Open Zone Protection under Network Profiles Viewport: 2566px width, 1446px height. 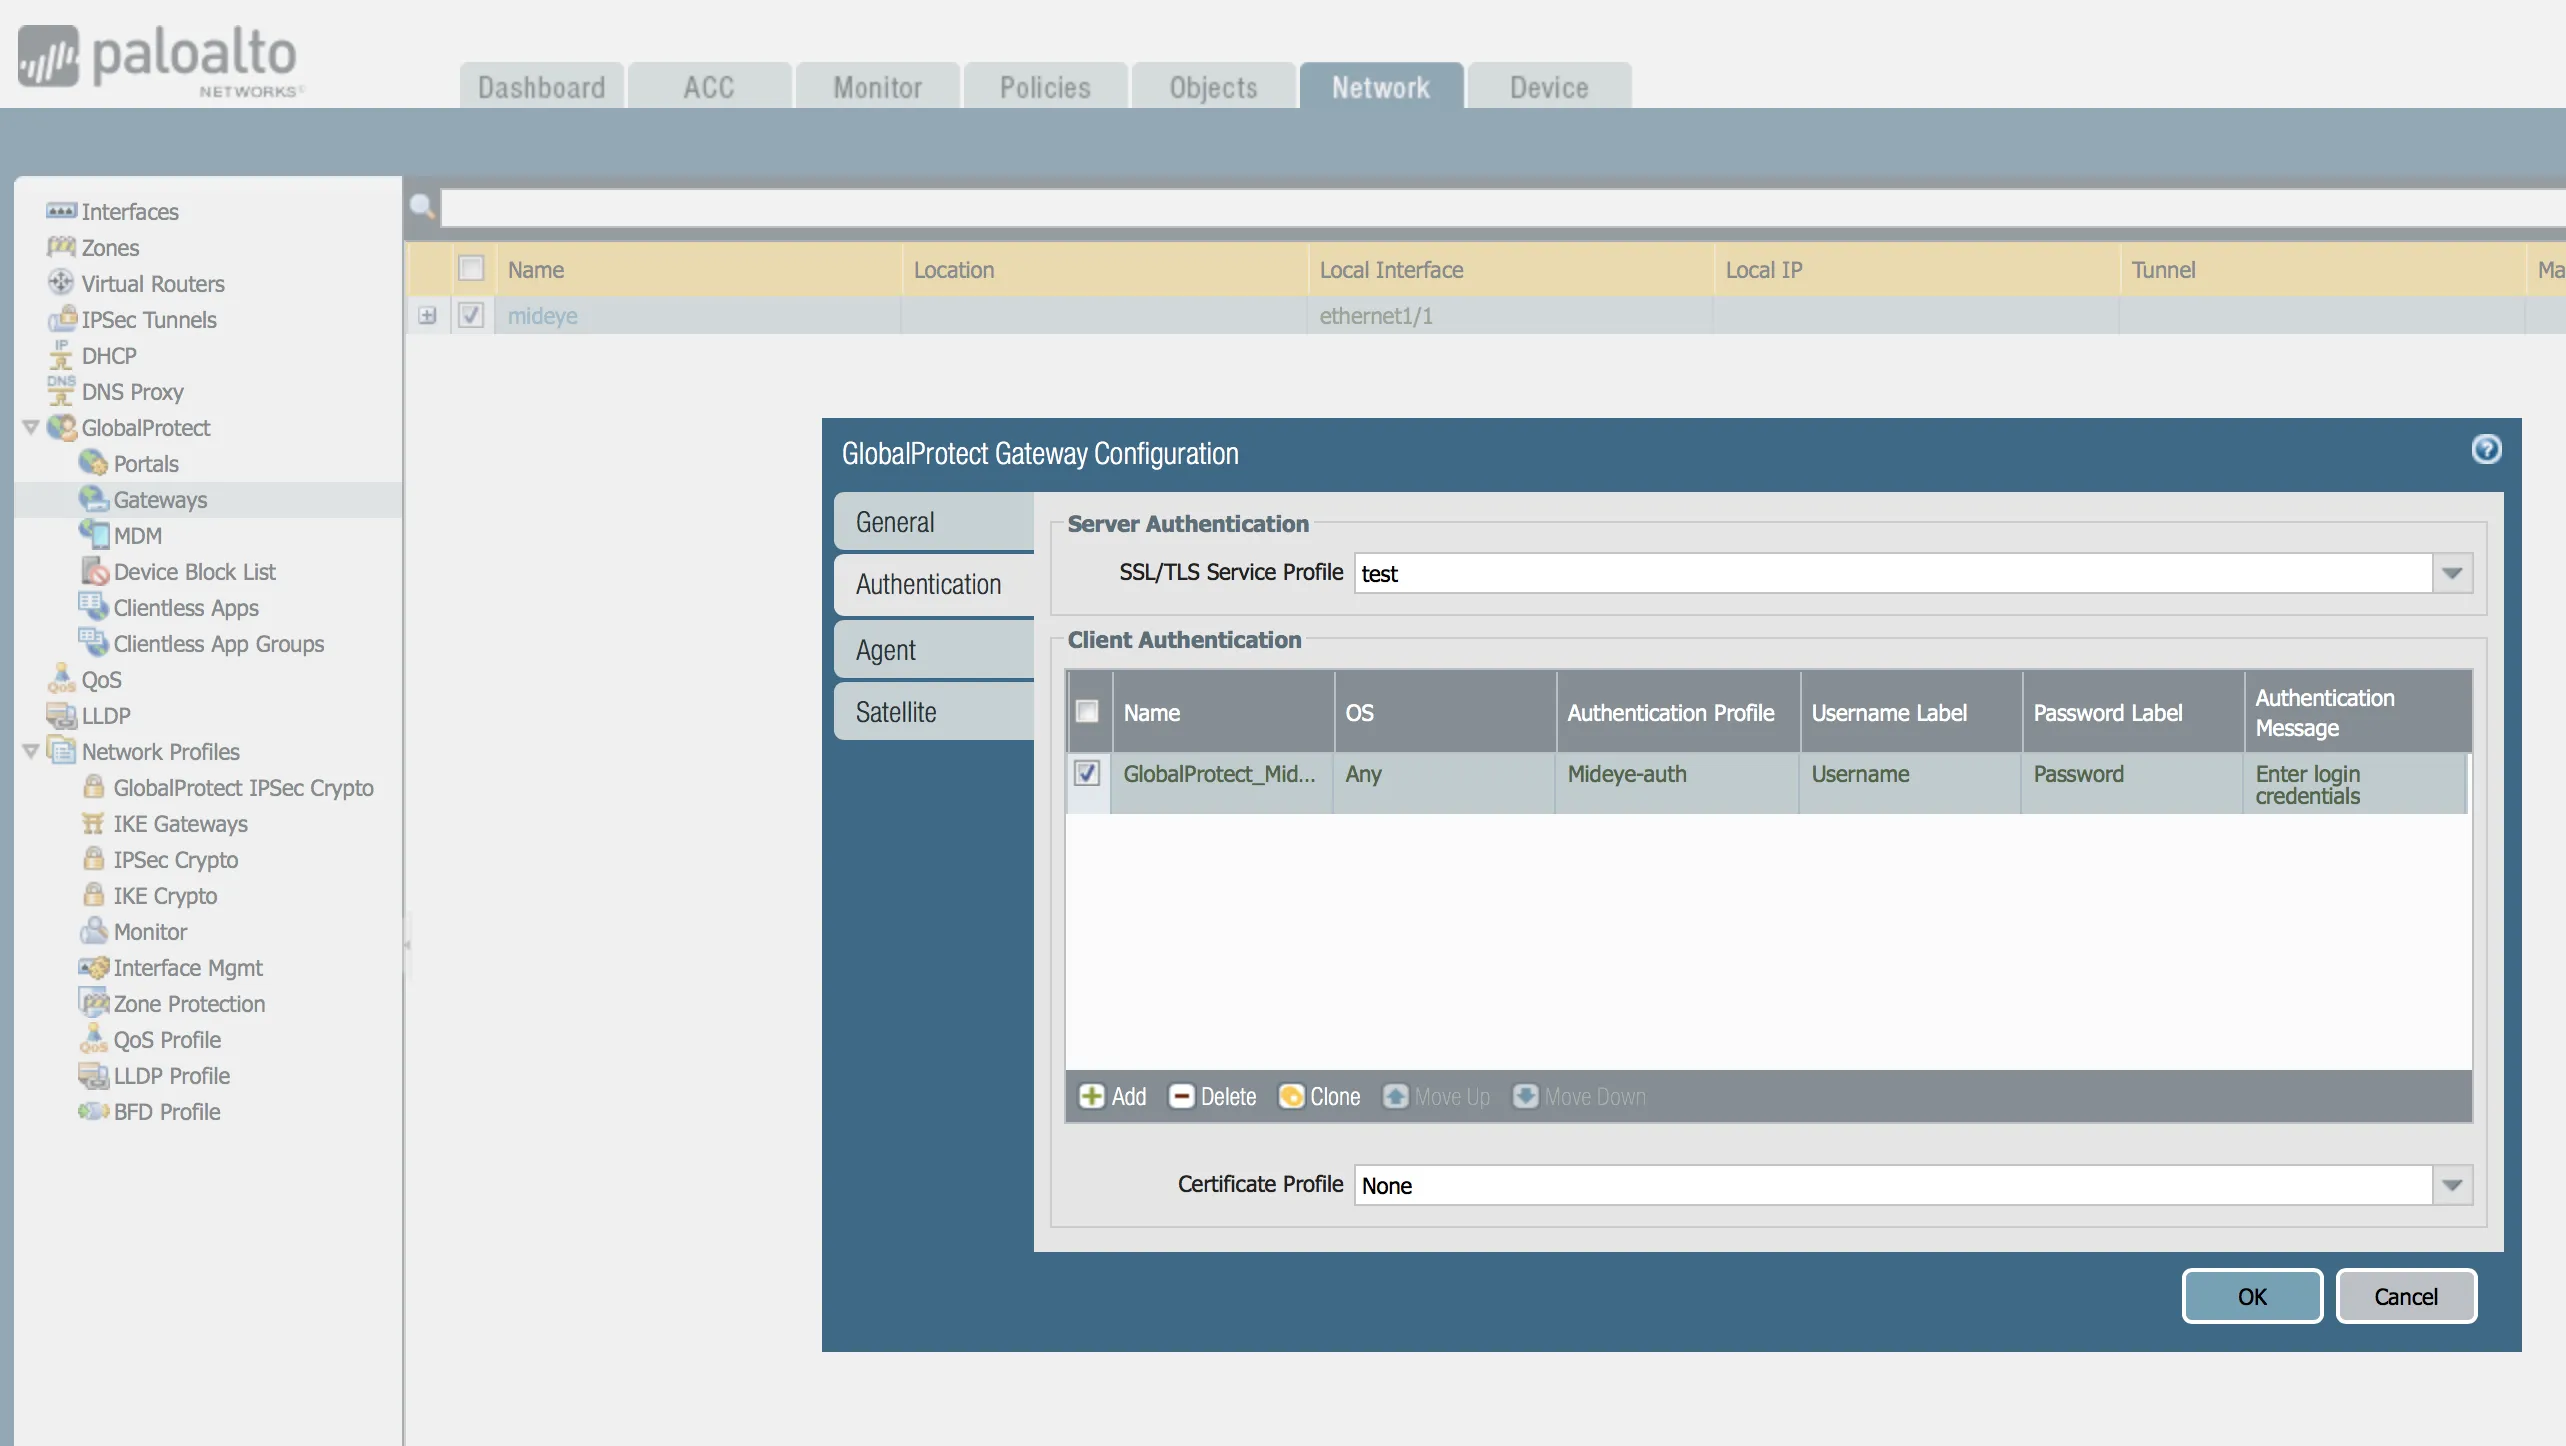coord(93,1003)
